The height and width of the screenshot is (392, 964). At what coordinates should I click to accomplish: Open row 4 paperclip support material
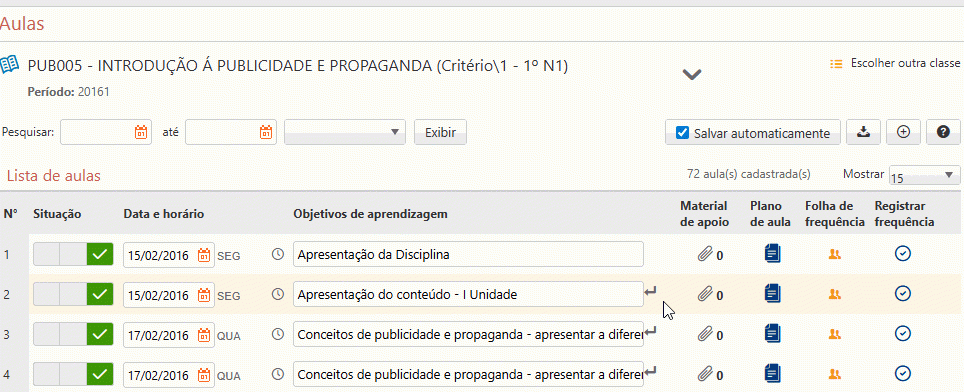click(x=705, y=373)
